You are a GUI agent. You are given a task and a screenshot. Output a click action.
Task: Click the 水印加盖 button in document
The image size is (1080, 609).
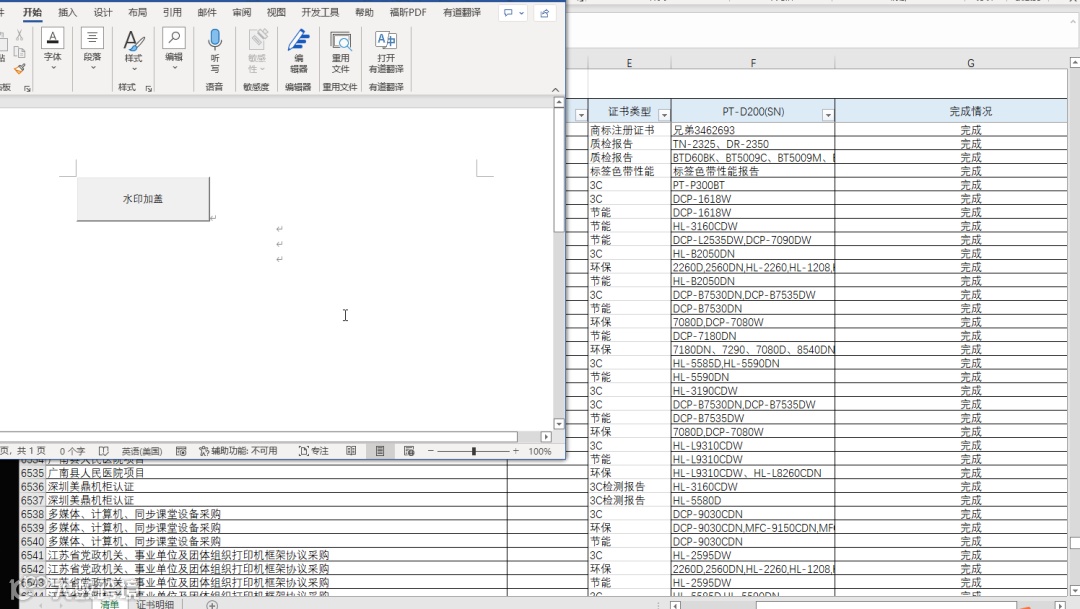[143, 199]
